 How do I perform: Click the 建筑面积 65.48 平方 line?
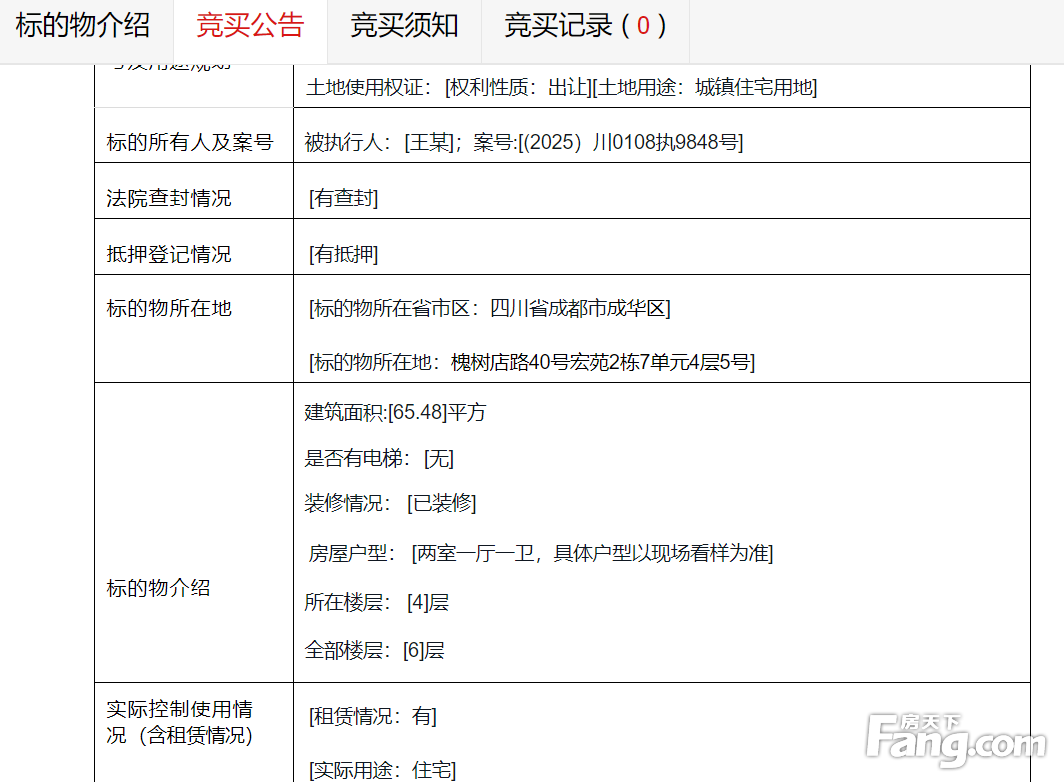pos(395,412)
